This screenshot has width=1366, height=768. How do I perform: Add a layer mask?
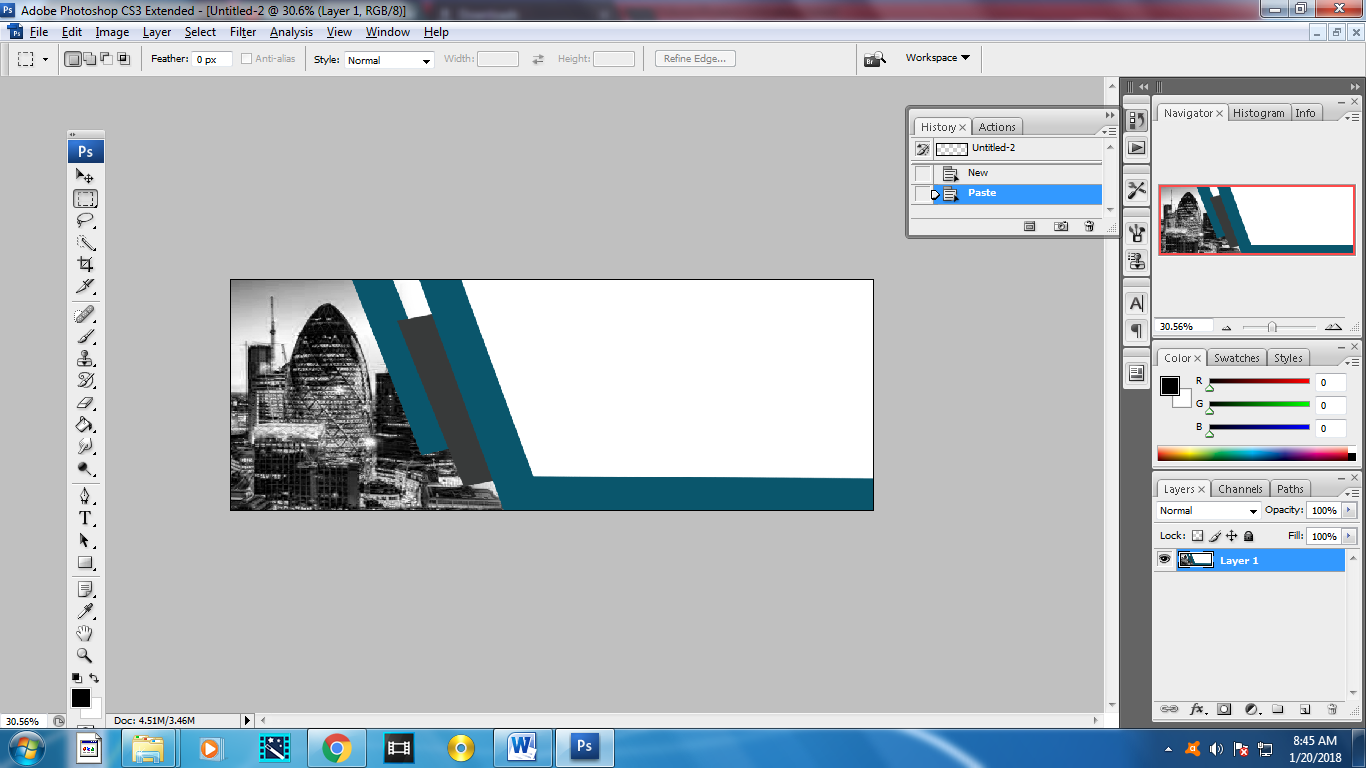tap(1224, 709)
